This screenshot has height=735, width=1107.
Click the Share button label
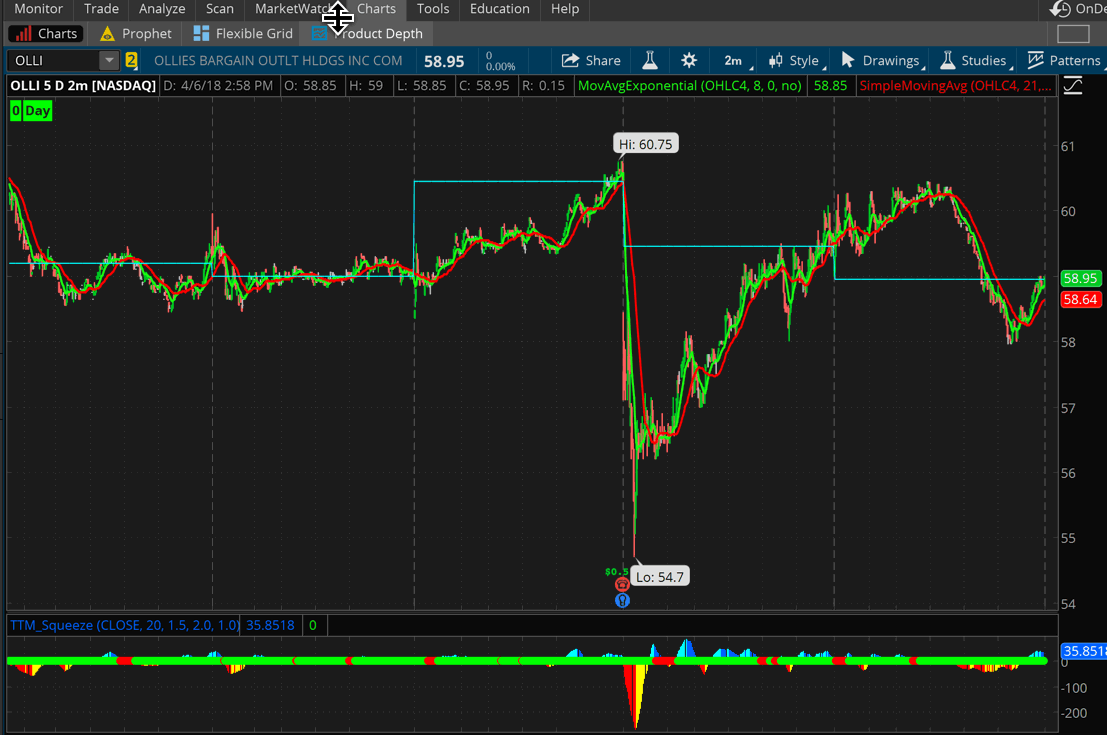coord(603,61)
